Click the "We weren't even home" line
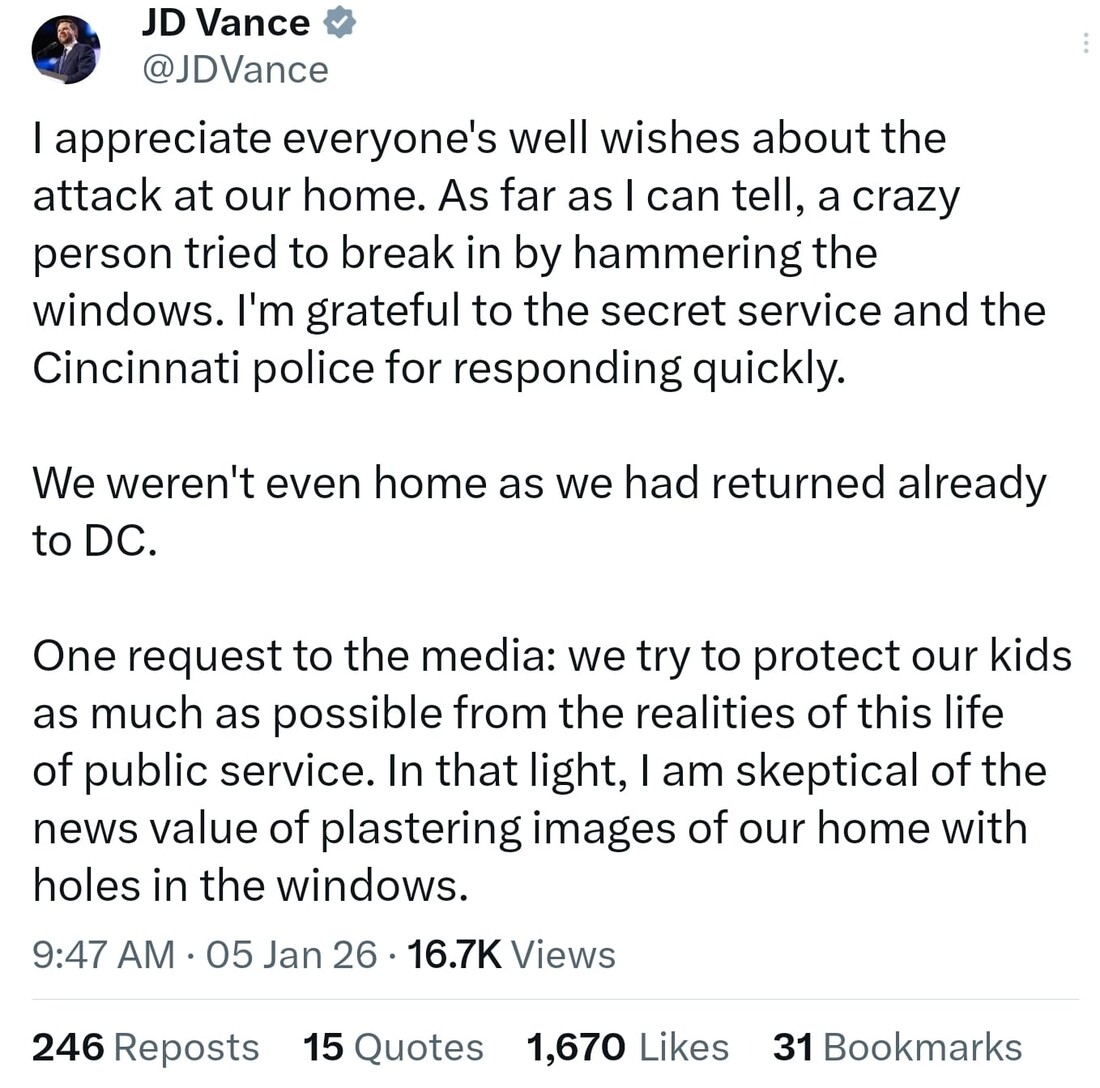This screenshot has height=1088, width=1100. point(539,484)
